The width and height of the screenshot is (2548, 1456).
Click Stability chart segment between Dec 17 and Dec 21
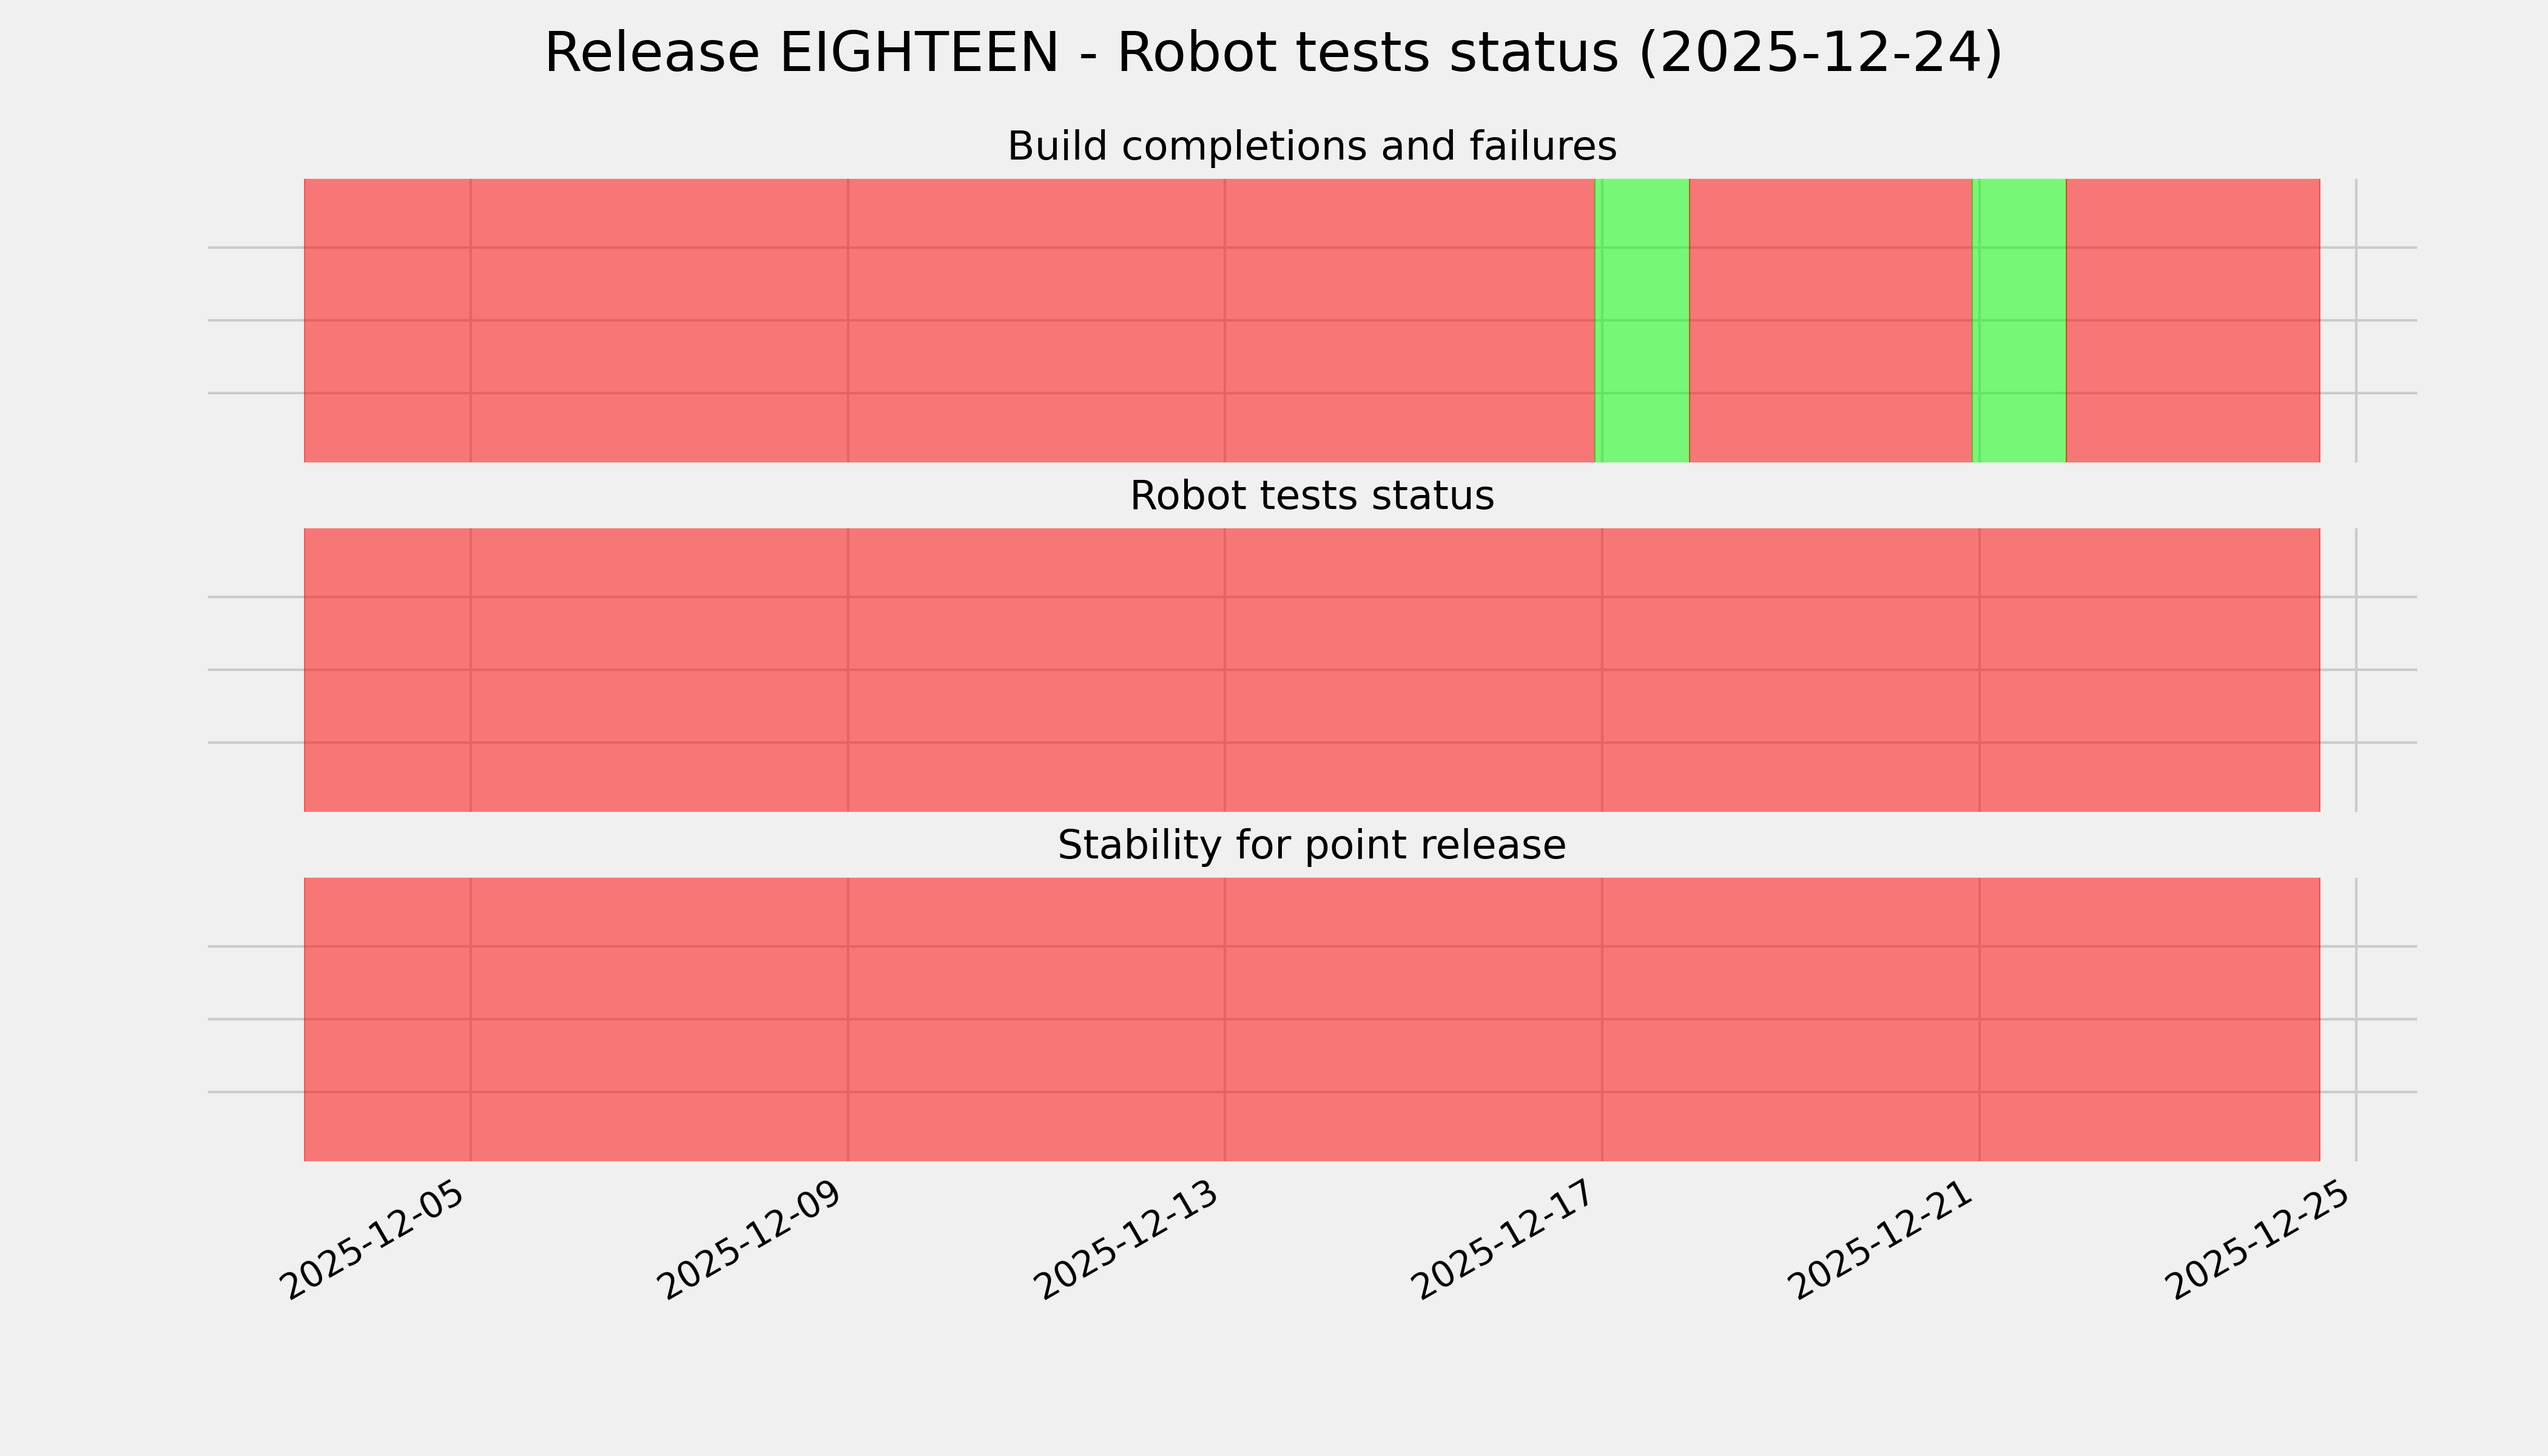pyautogui.click(x=1790, y=1019)
